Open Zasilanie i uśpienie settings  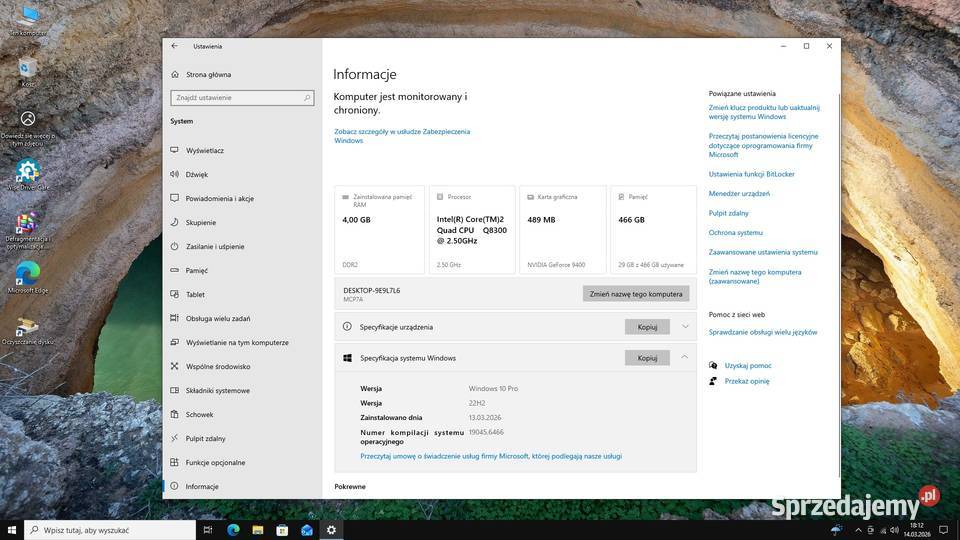pos(214,246)
